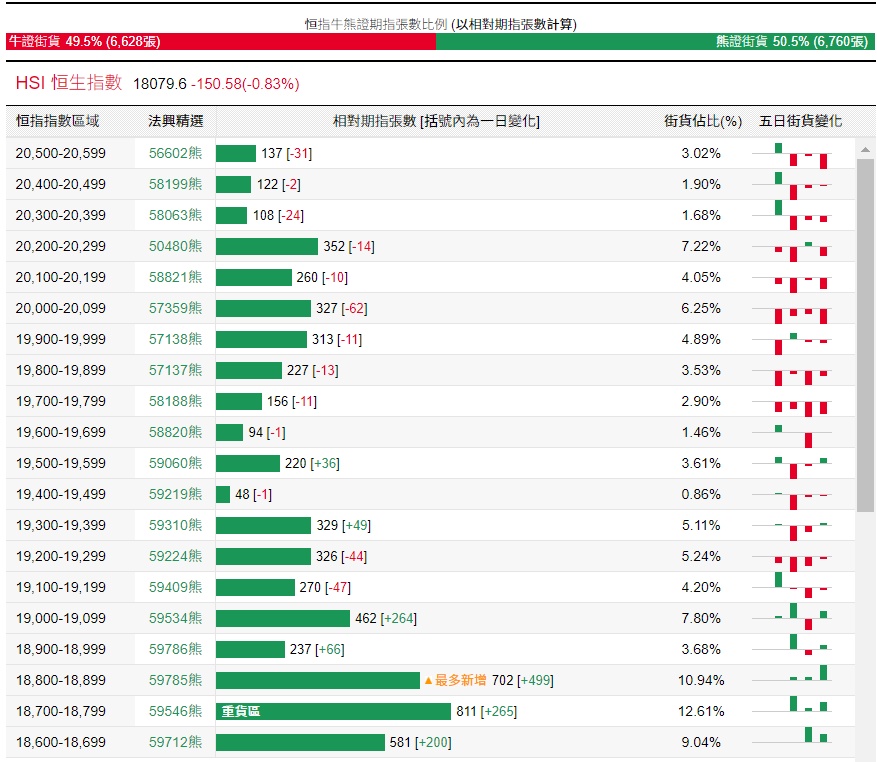The image size is (877, 762).
Task: Open warrant link 57138熊
Action: pos(175,339)
